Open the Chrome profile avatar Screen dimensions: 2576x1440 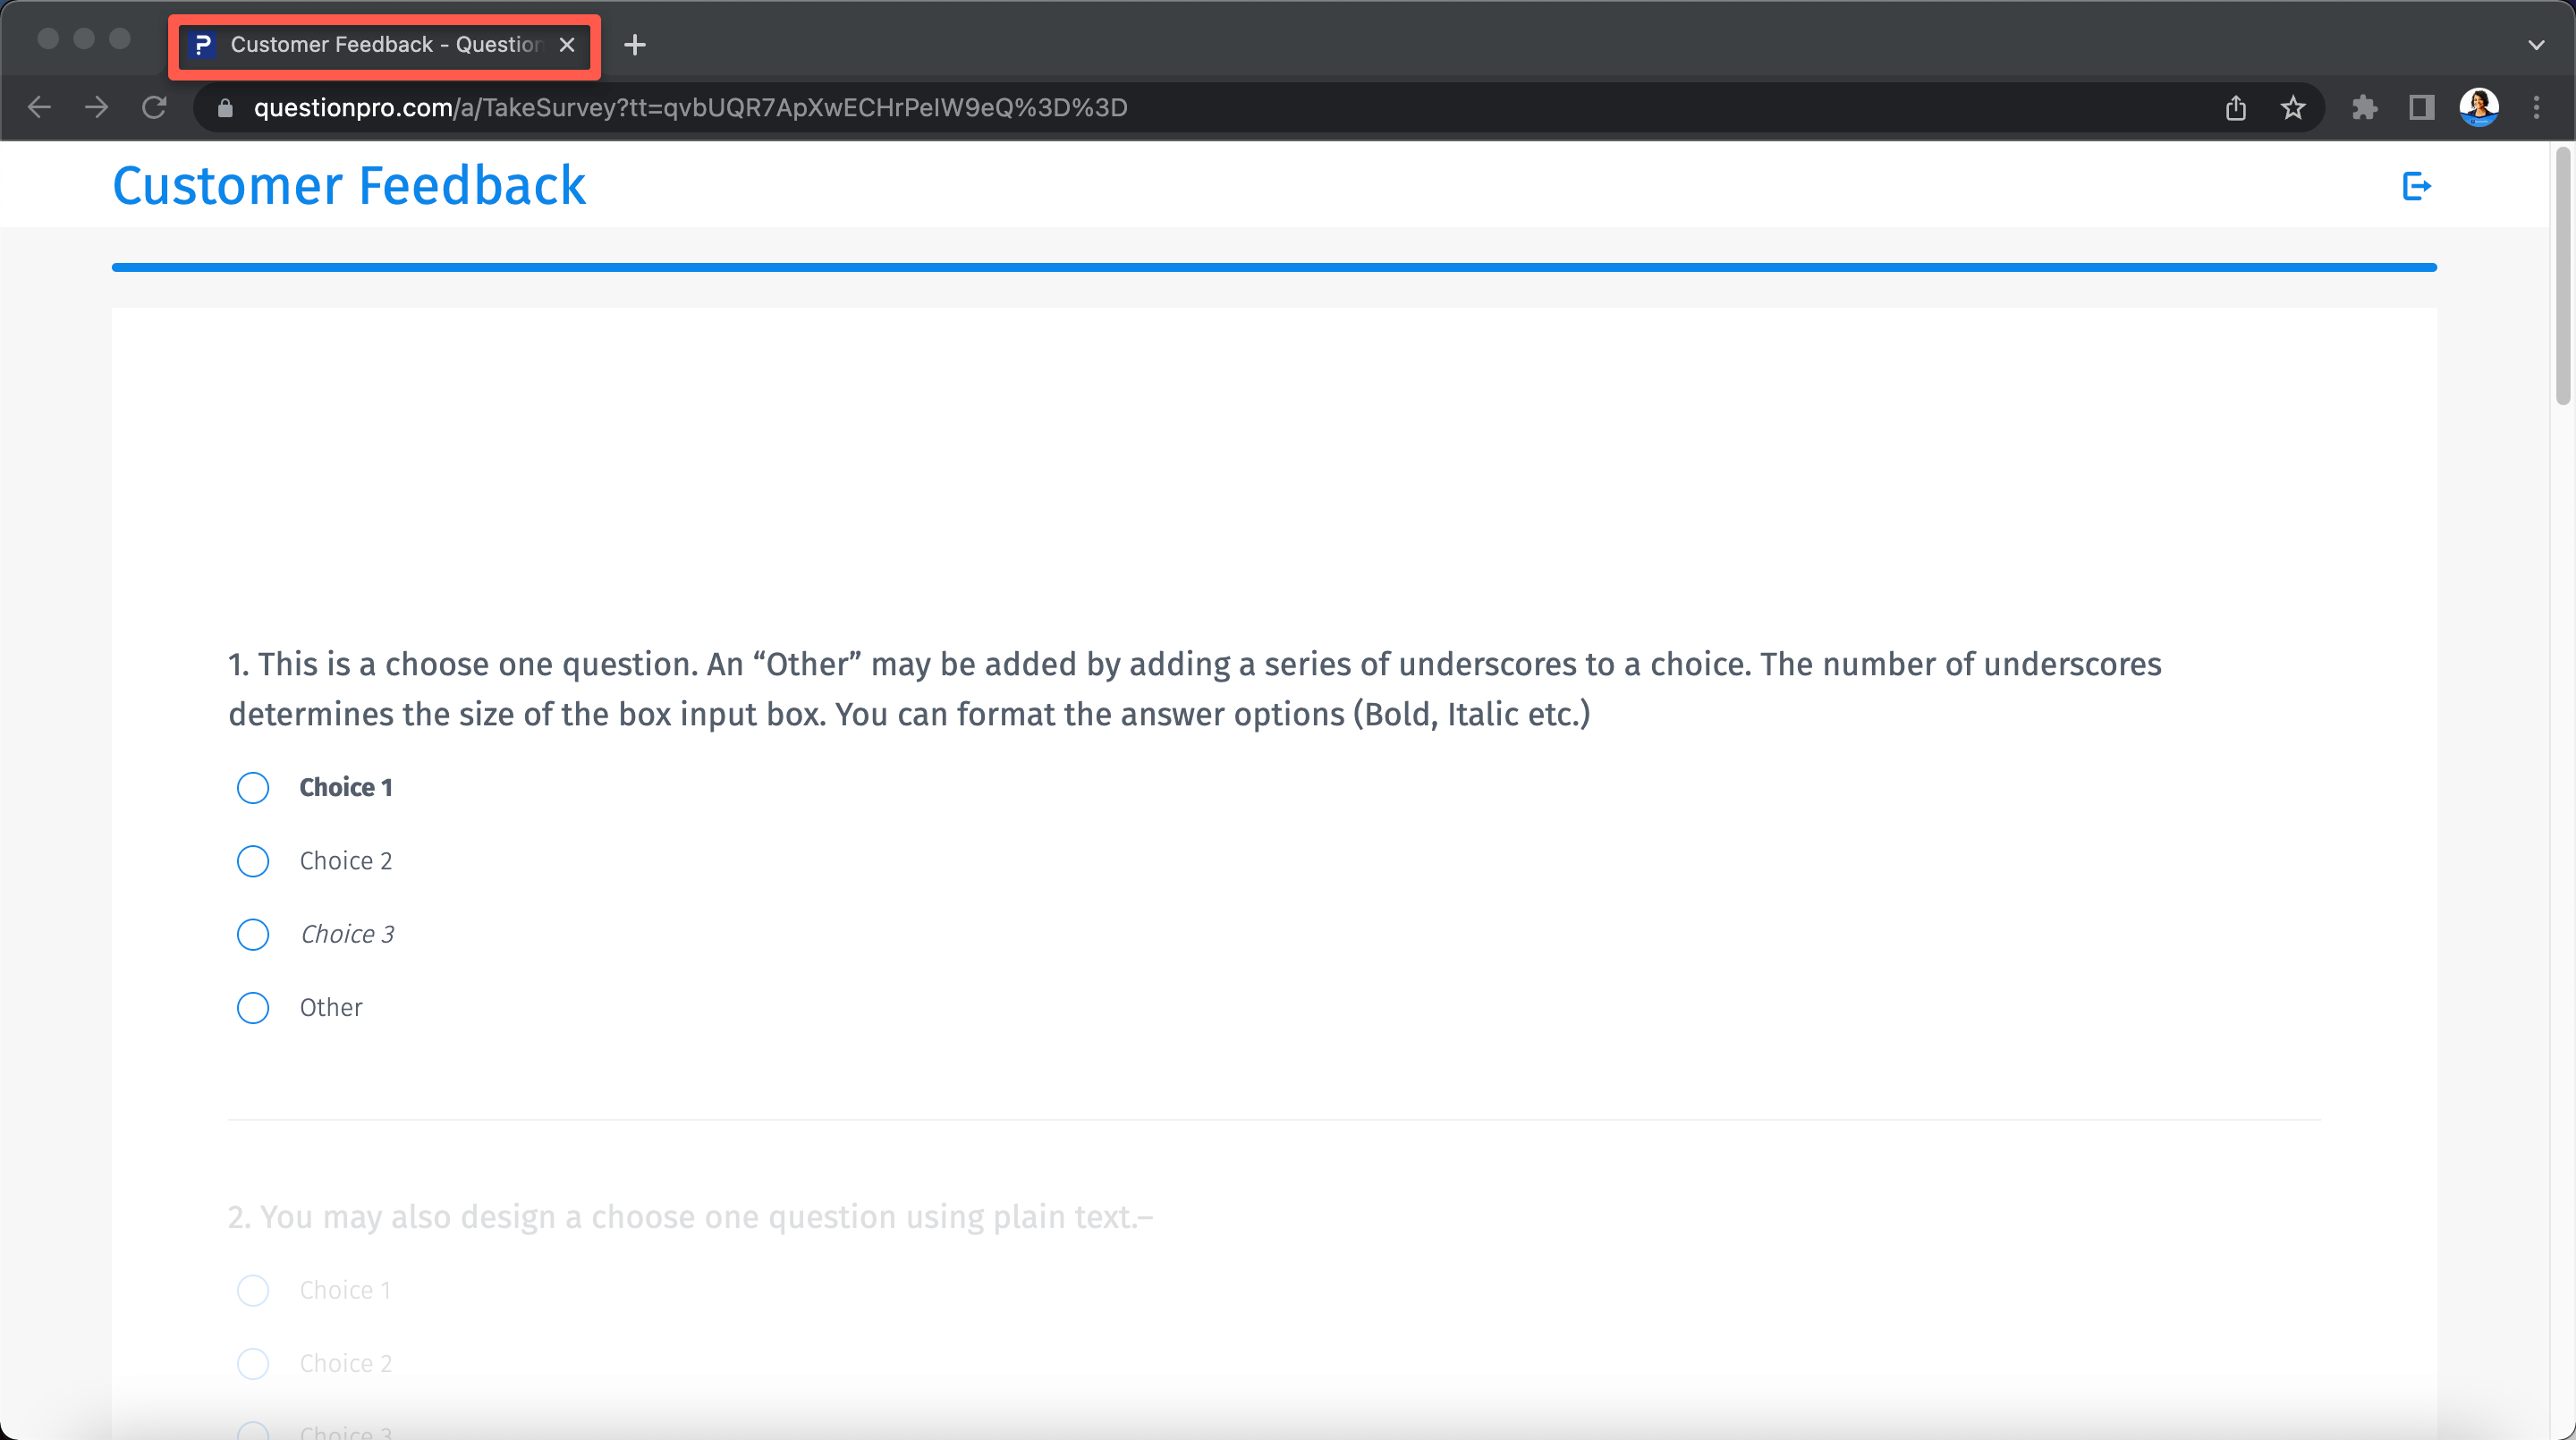tap(2479, 107)
